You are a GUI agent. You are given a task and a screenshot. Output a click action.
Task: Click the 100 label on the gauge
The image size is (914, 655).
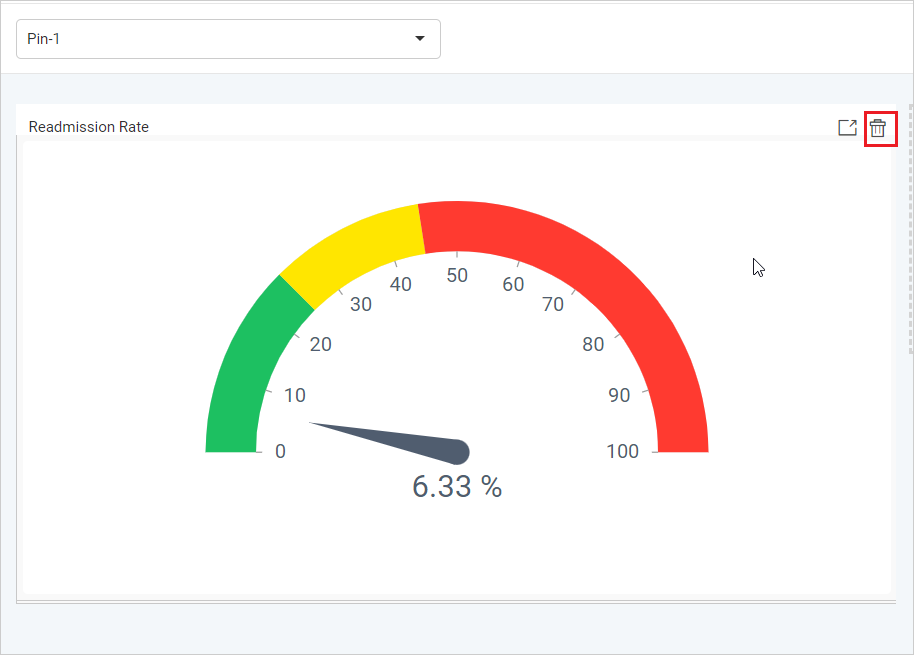(x=622, y=451)
